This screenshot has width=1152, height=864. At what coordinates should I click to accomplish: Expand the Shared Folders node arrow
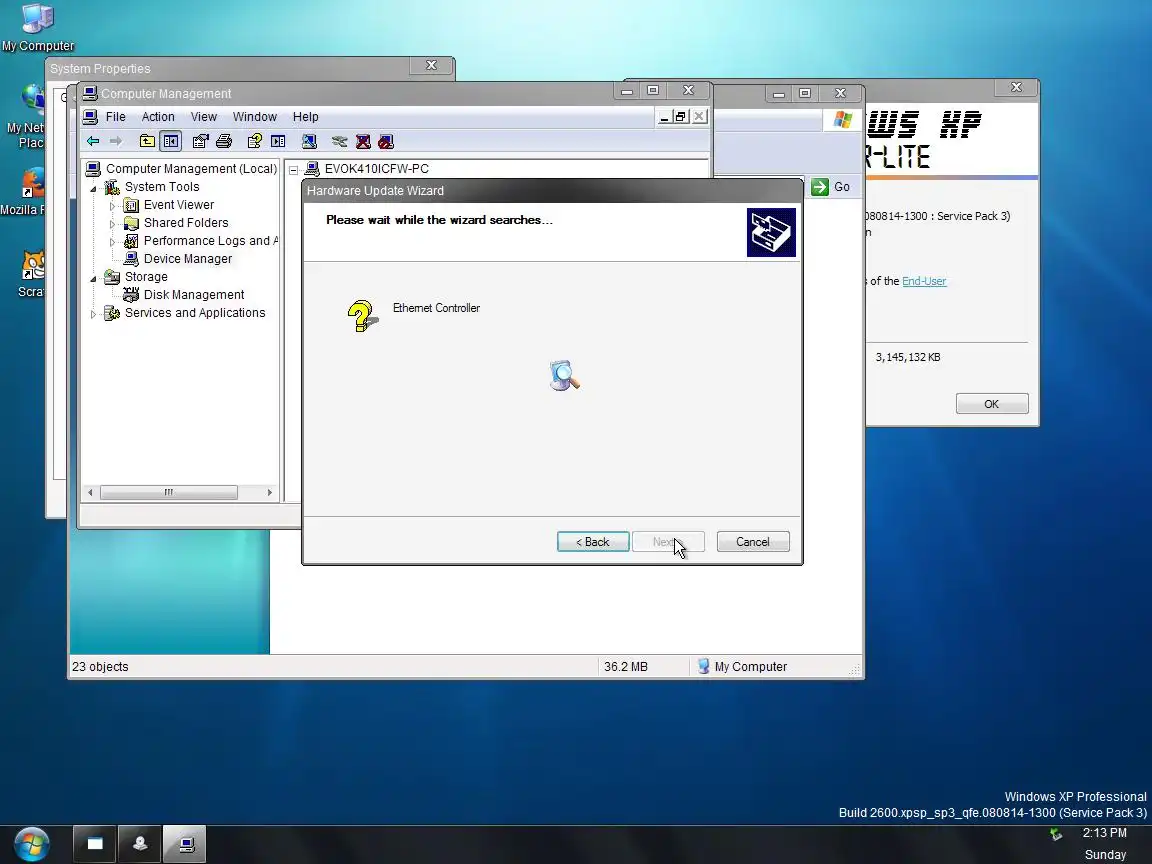click(x=112, y=223)
